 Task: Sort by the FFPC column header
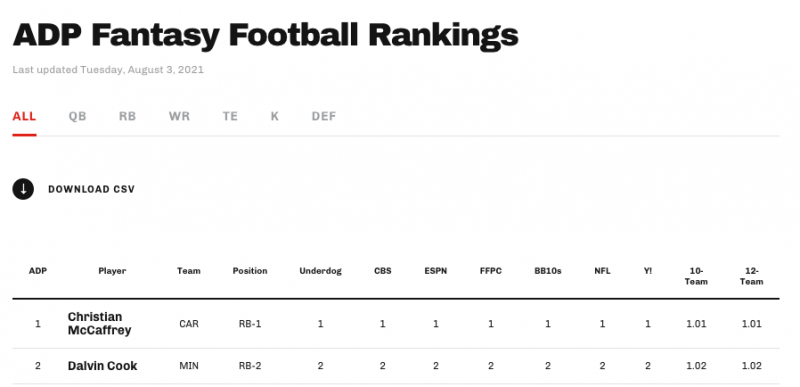tap(491, 271)
